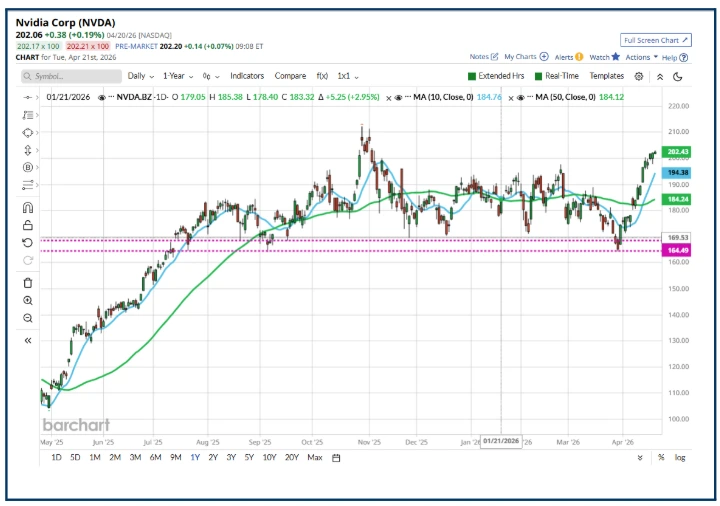The width and height of the screenshot is (720, 506).
Task: Open the line annotations tool group
Action: [x=28, y=115]
